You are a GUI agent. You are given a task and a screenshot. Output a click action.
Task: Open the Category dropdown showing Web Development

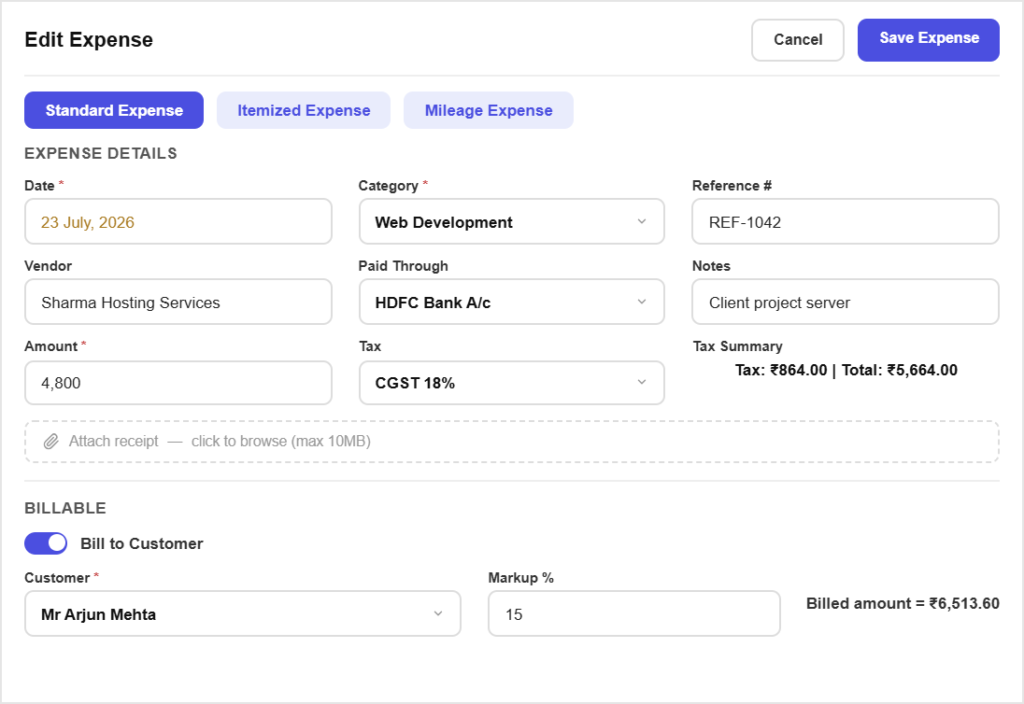coord(511,222)
